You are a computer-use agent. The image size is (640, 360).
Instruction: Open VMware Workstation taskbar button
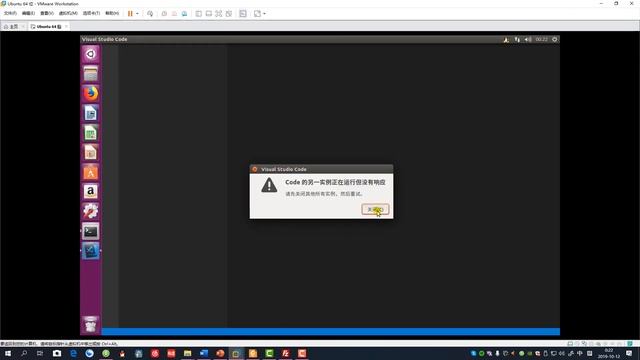(236, 353)
